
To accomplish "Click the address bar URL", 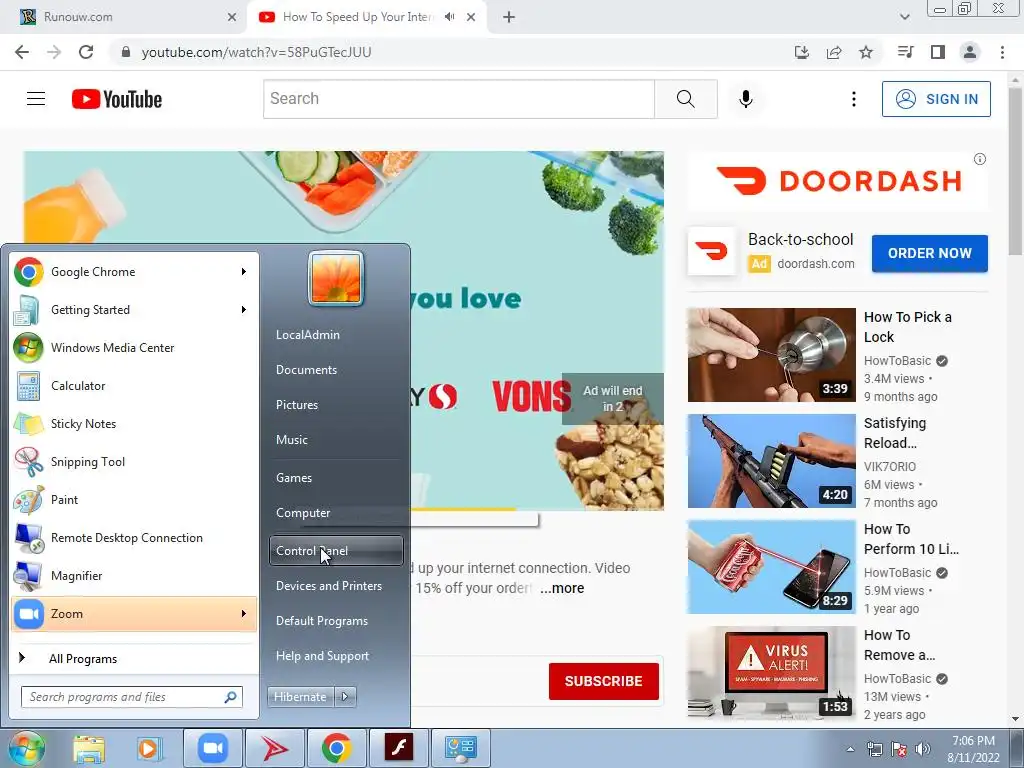I will coord(256,52).
